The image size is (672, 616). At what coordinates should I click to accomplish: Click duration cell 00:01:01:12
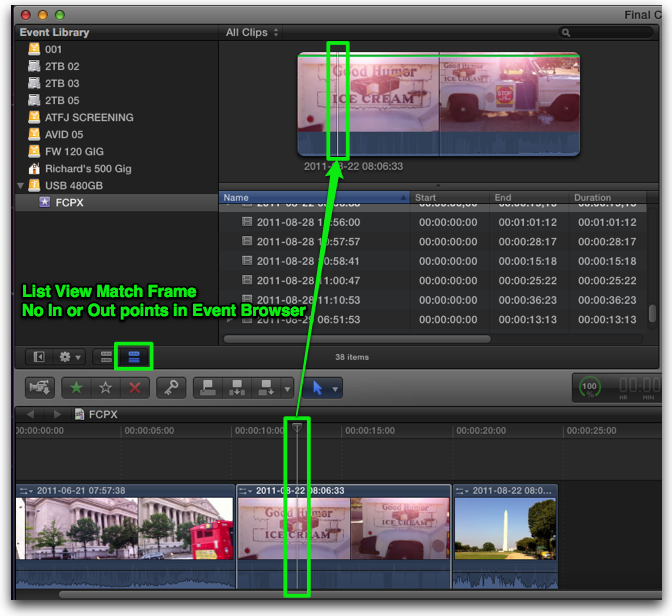click(607, 222)
